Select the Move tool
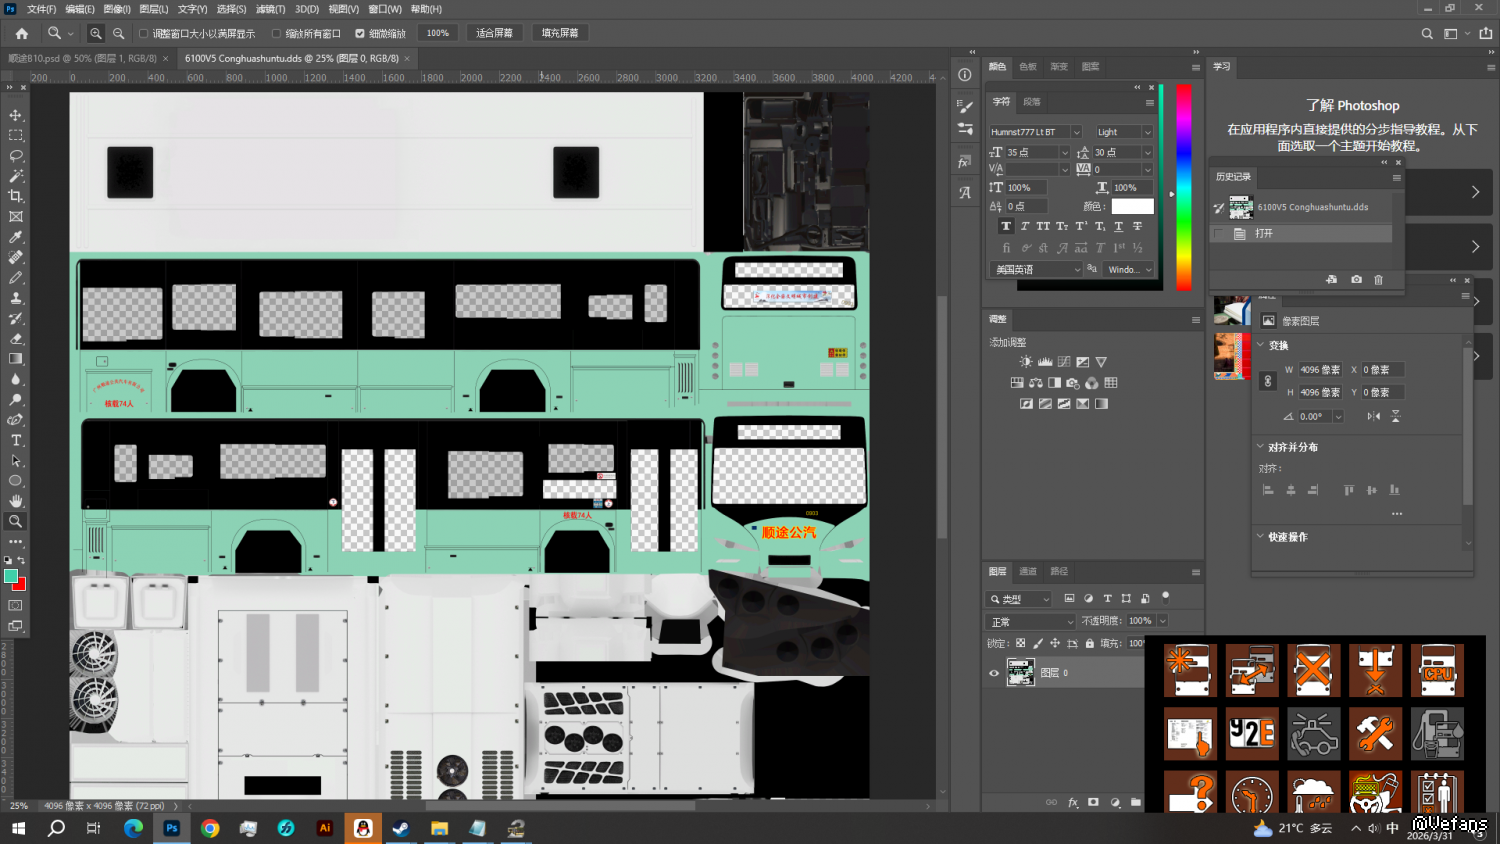This screenshot has width=1500, height=844. pyautogui.click(x=16, y=115)
